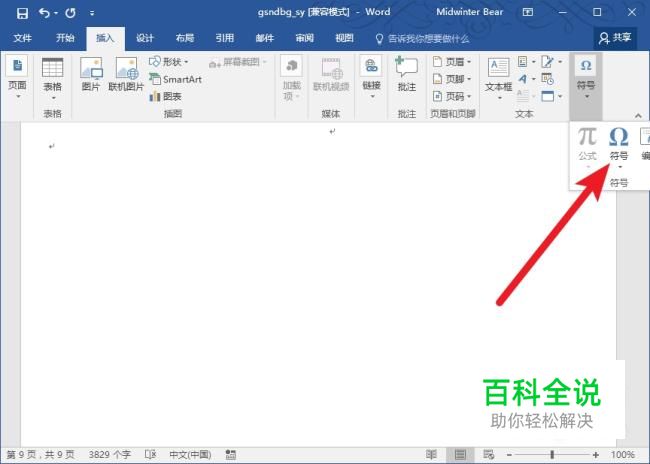Click page count 第 9 页, 共 9 页
The width and height of the screenshot is (650, 464).
click(x=41, y=455)
